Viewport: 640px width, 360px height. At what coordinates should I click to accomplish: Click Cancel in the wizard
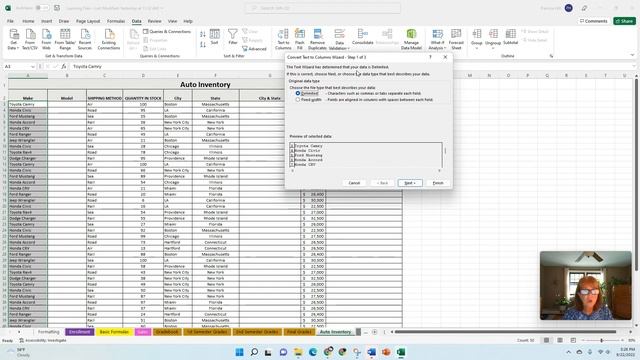pyautogui.click(x=354, y=183)
